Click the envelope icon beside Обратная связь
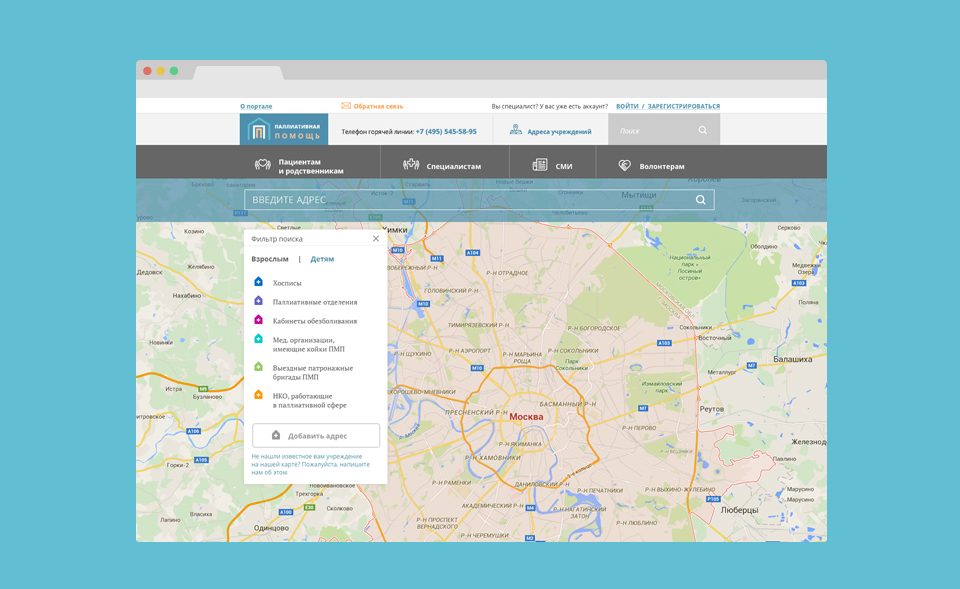Viewport: 960px width, 589px height. pos(346,106)
